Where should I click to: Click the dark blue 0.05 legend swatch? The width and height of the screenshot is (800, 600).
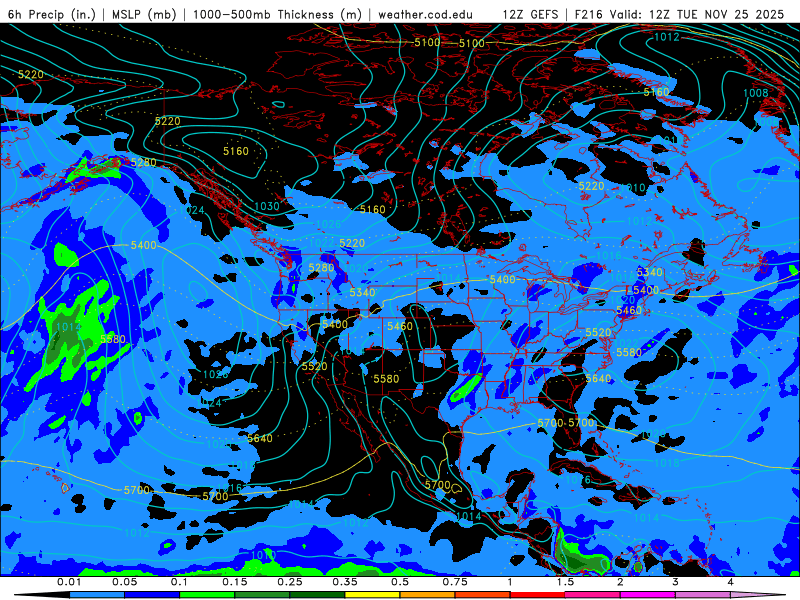152,595
